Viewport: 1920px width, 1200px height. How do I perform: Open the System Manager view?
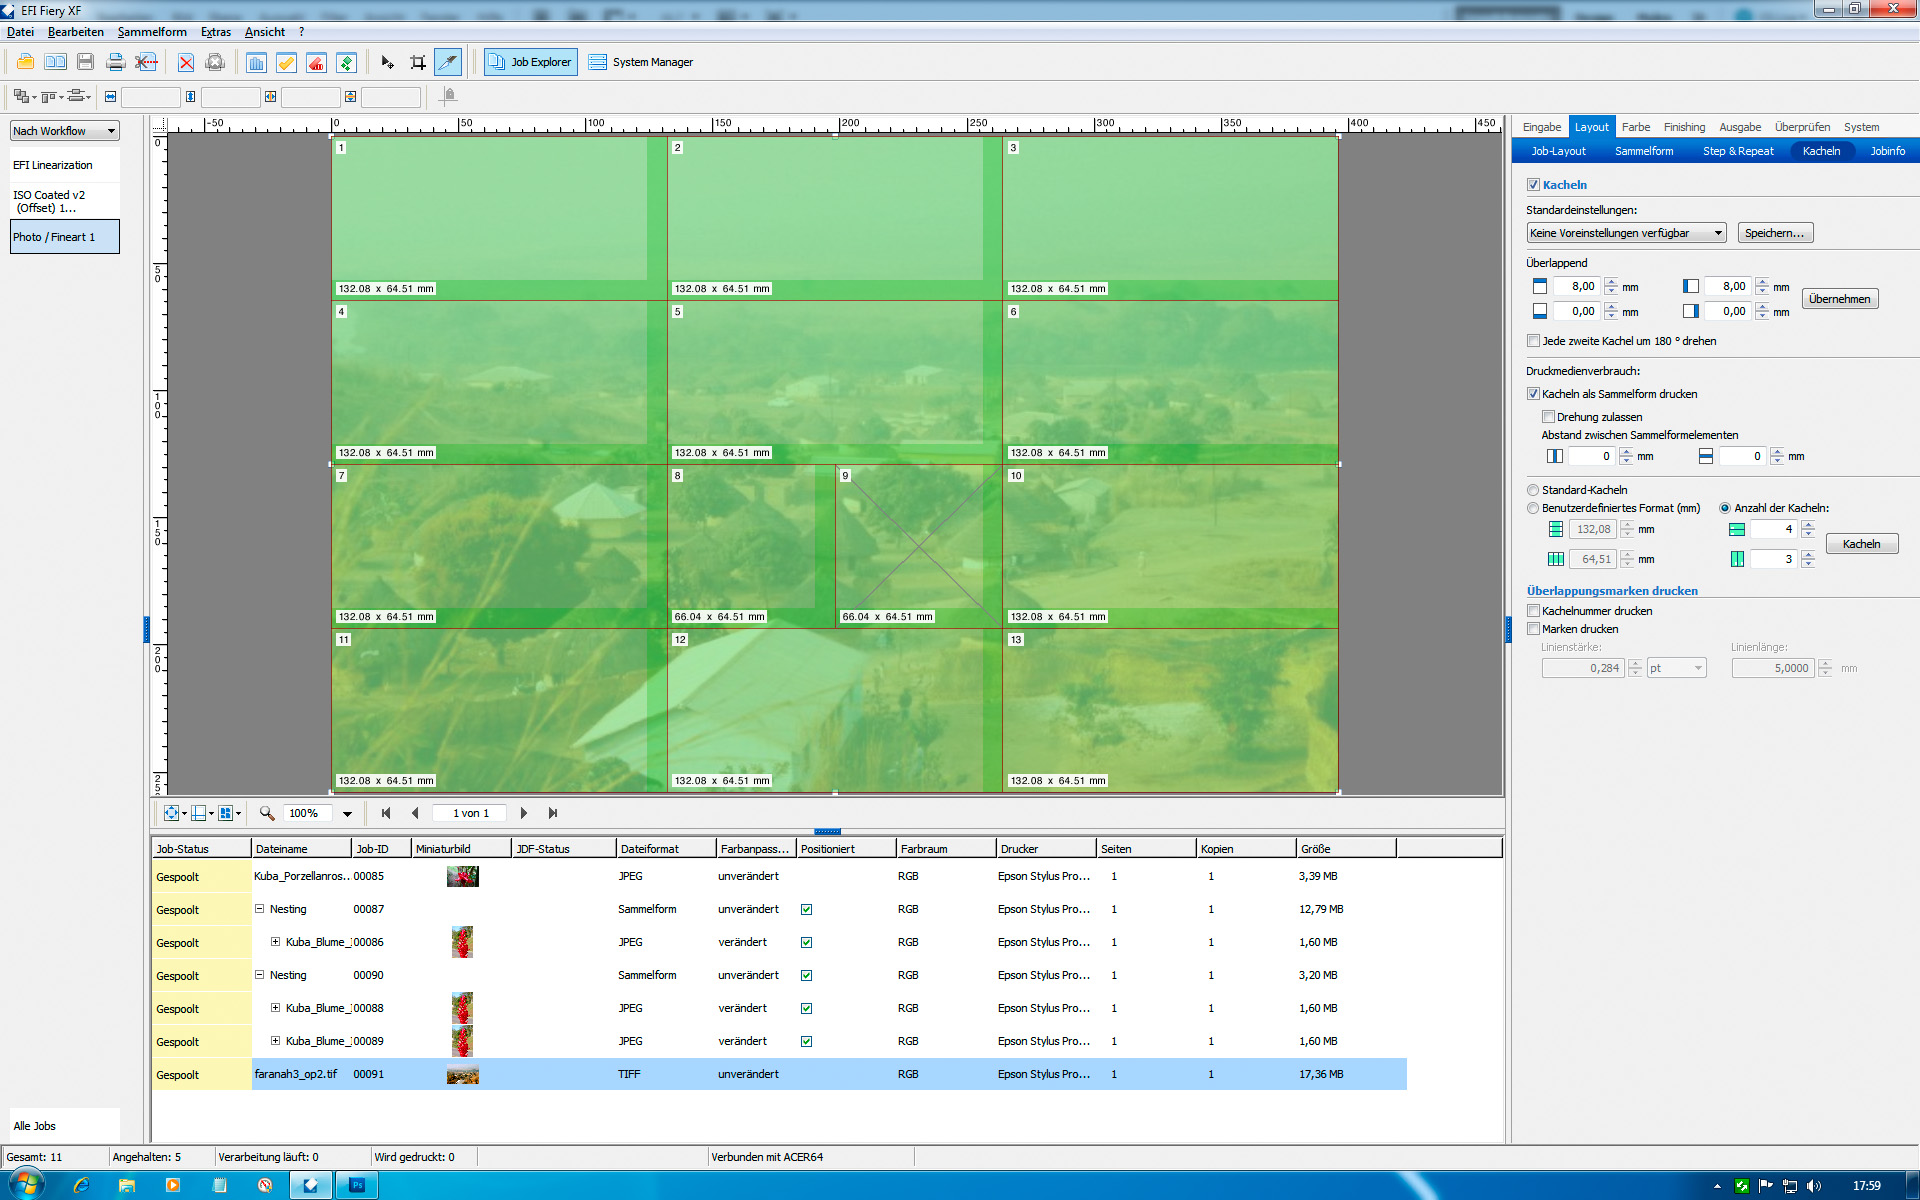coord(641,62)
